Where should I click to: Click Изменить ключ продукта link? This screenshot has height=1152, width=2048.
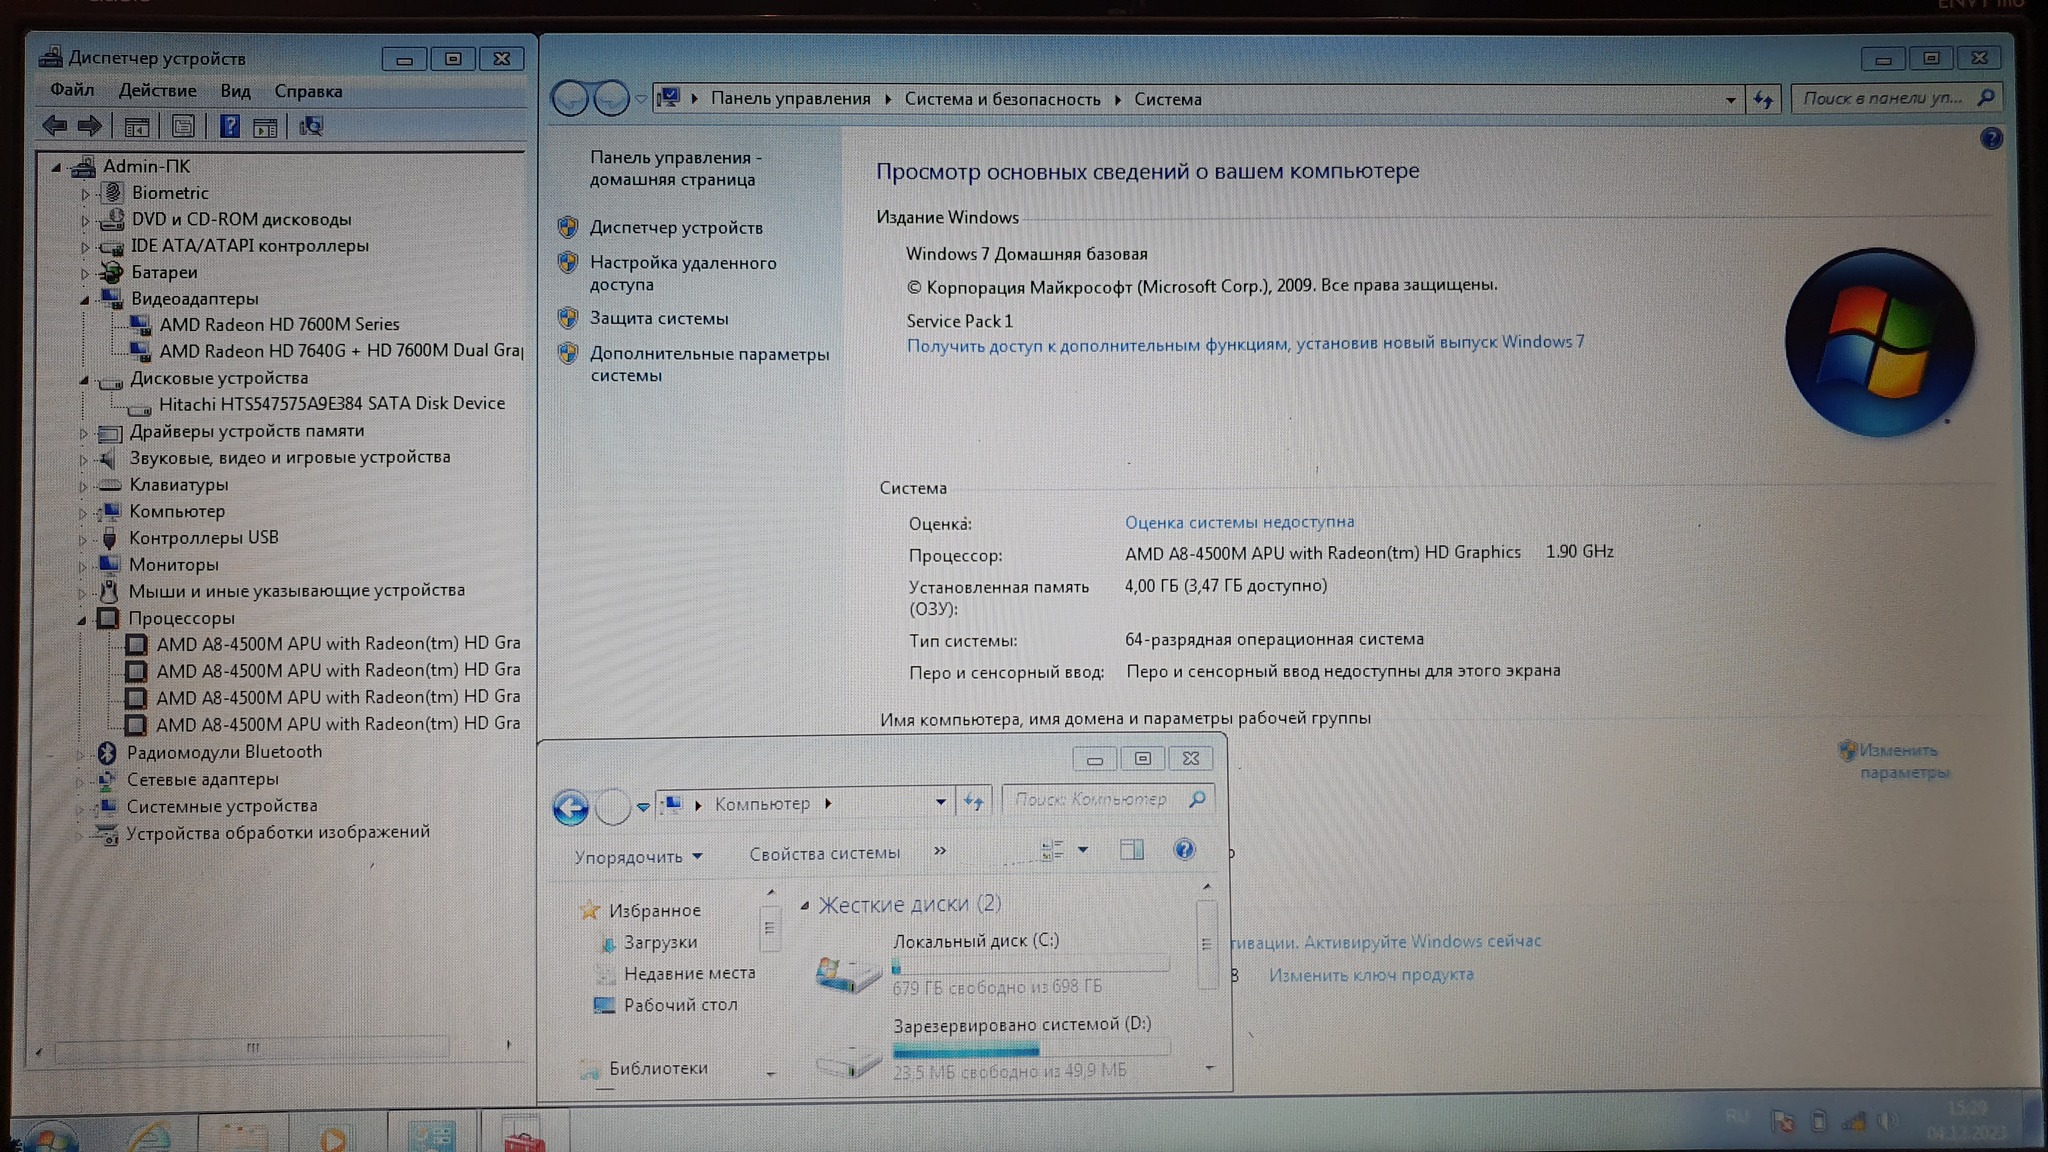click(x=1370, y=975)
